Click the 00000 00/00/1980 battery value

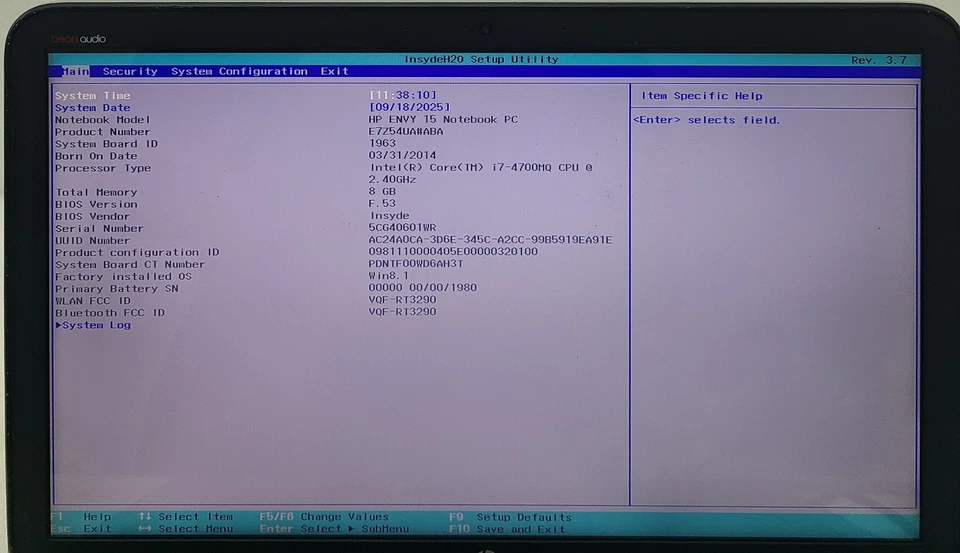[x=422, y=287]
